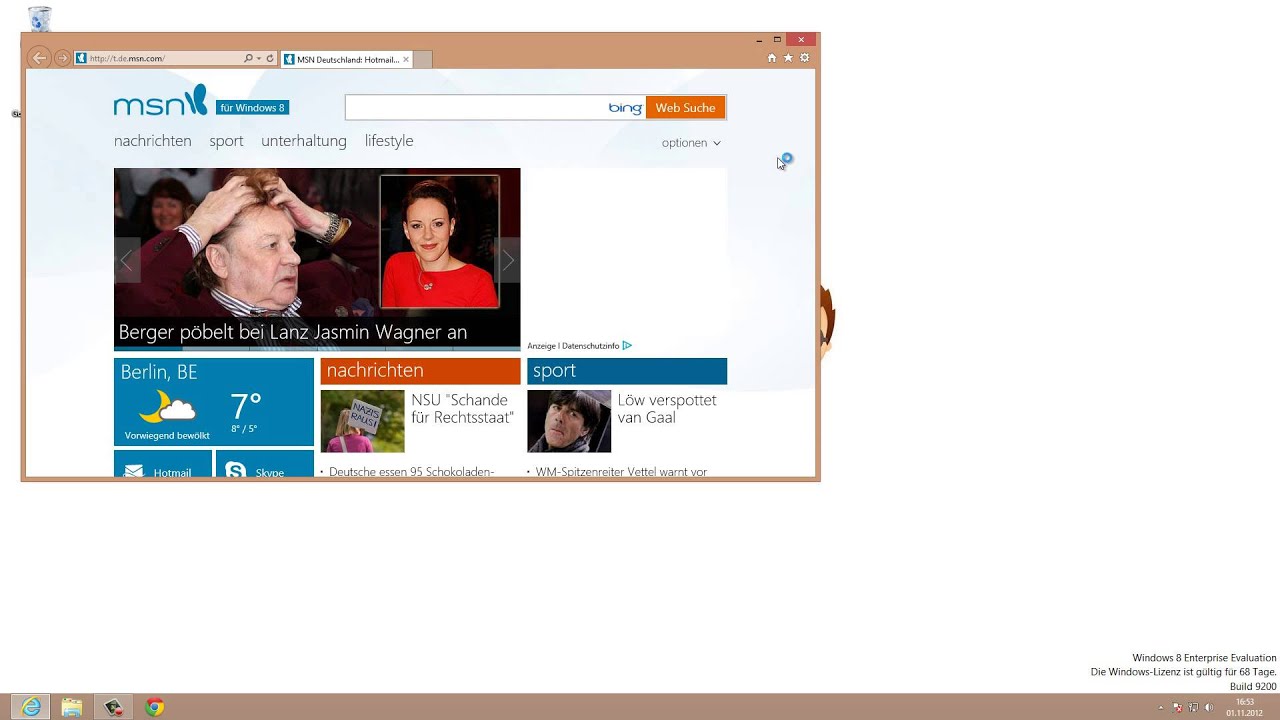
Task: Click the browser forward arrow button
Action: pos(62,58)
